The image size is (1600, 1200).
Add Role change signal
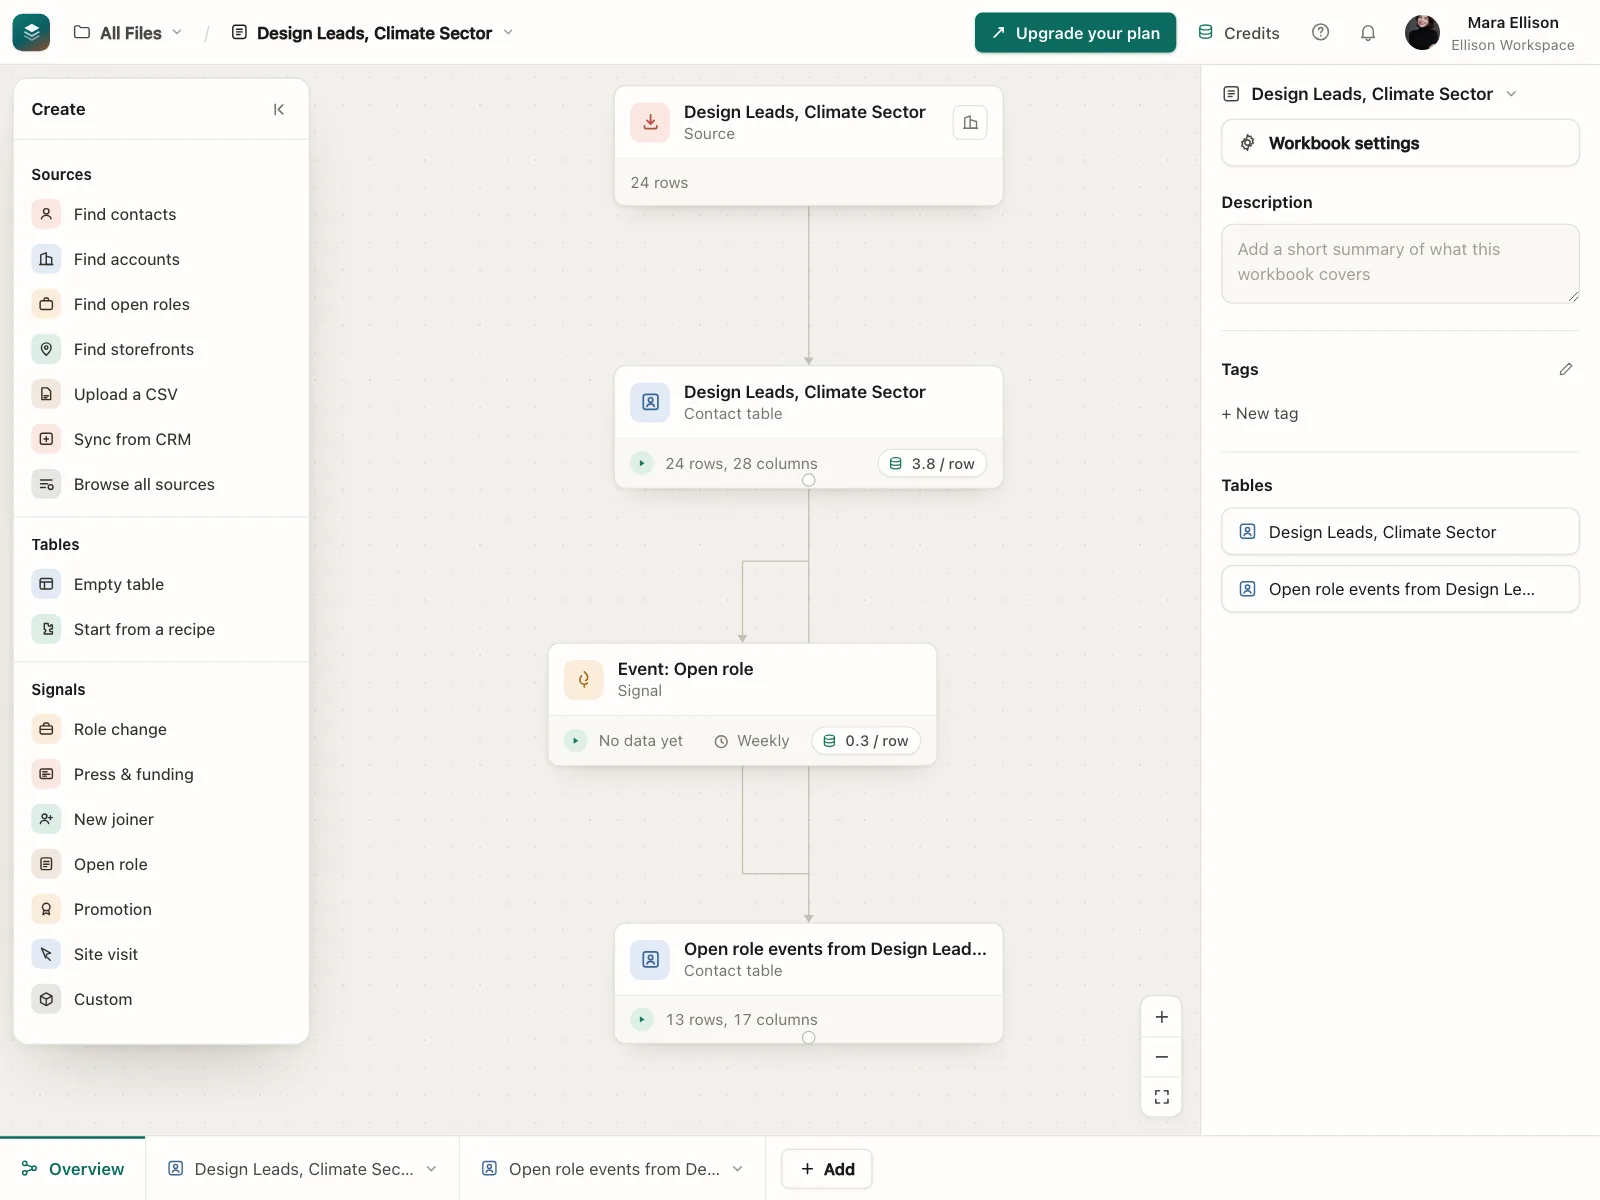click(161, 729)
